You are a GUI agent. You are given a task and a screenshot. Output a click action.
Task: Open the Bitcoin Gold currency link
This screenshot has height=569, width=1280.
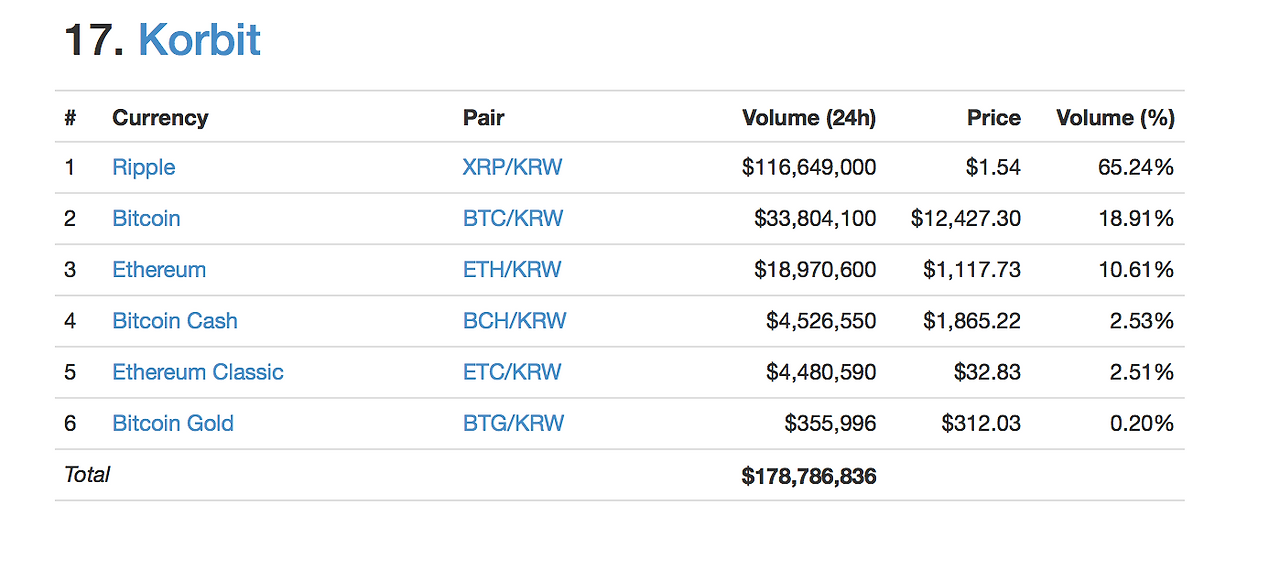(x=173, y=423)
